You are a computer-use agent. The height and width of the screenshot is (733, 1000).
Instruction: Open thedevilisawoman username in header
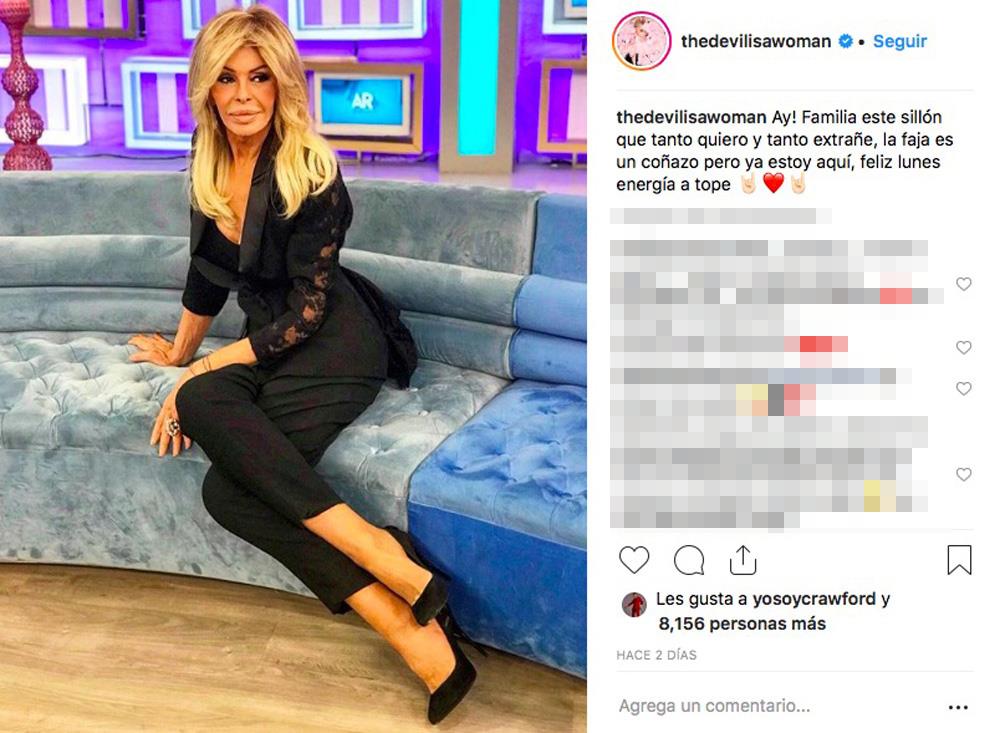coord(756,41)
